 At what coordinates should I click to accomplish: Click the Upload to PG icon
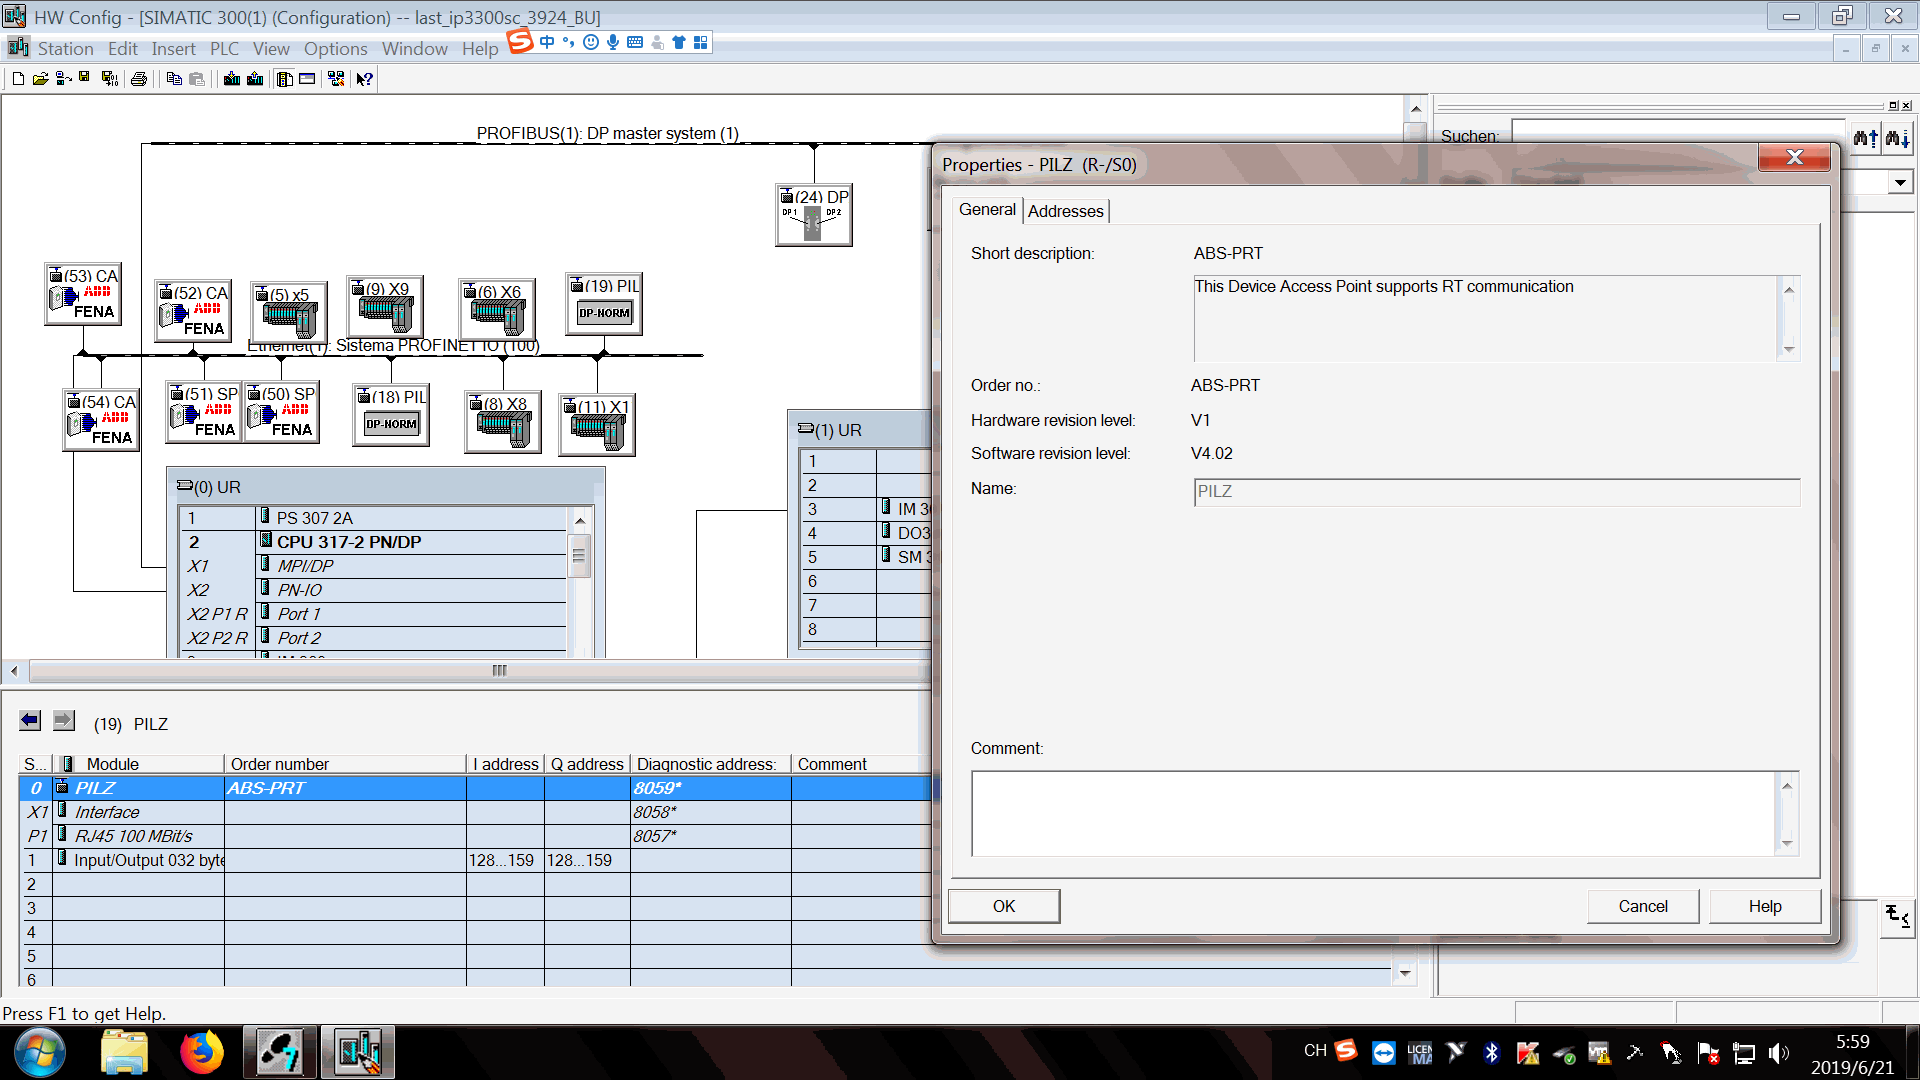[255, 79]
